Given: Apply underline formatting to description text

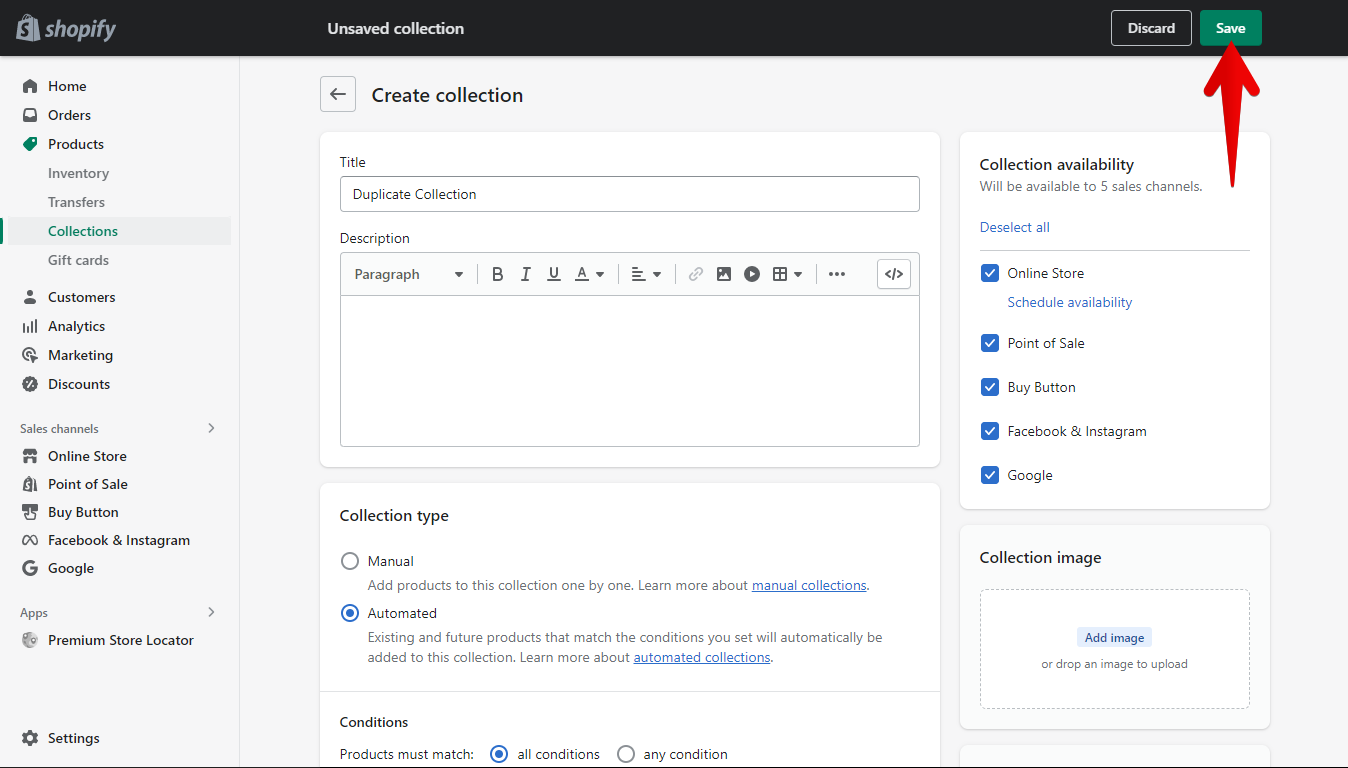Looking at the screenshot, I should pos(553,273).
